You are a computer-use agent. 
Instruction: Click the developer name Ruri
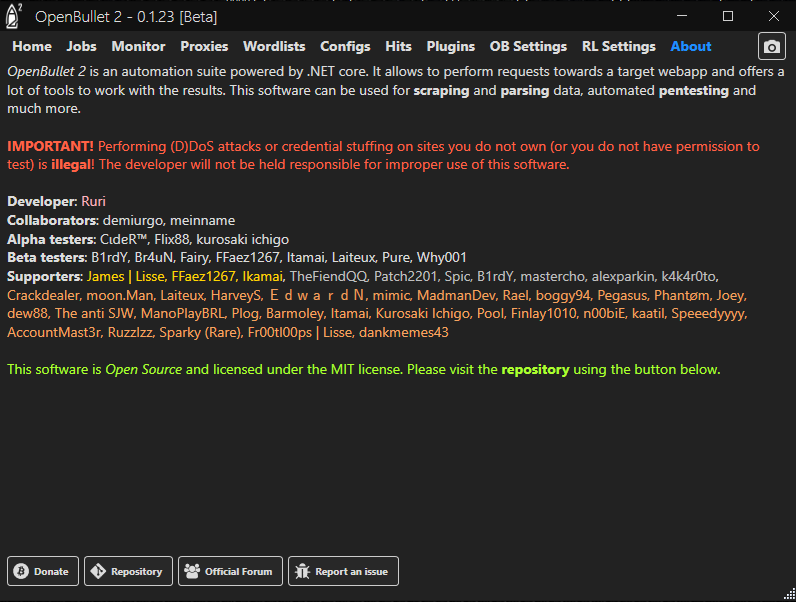pos(93,202)
